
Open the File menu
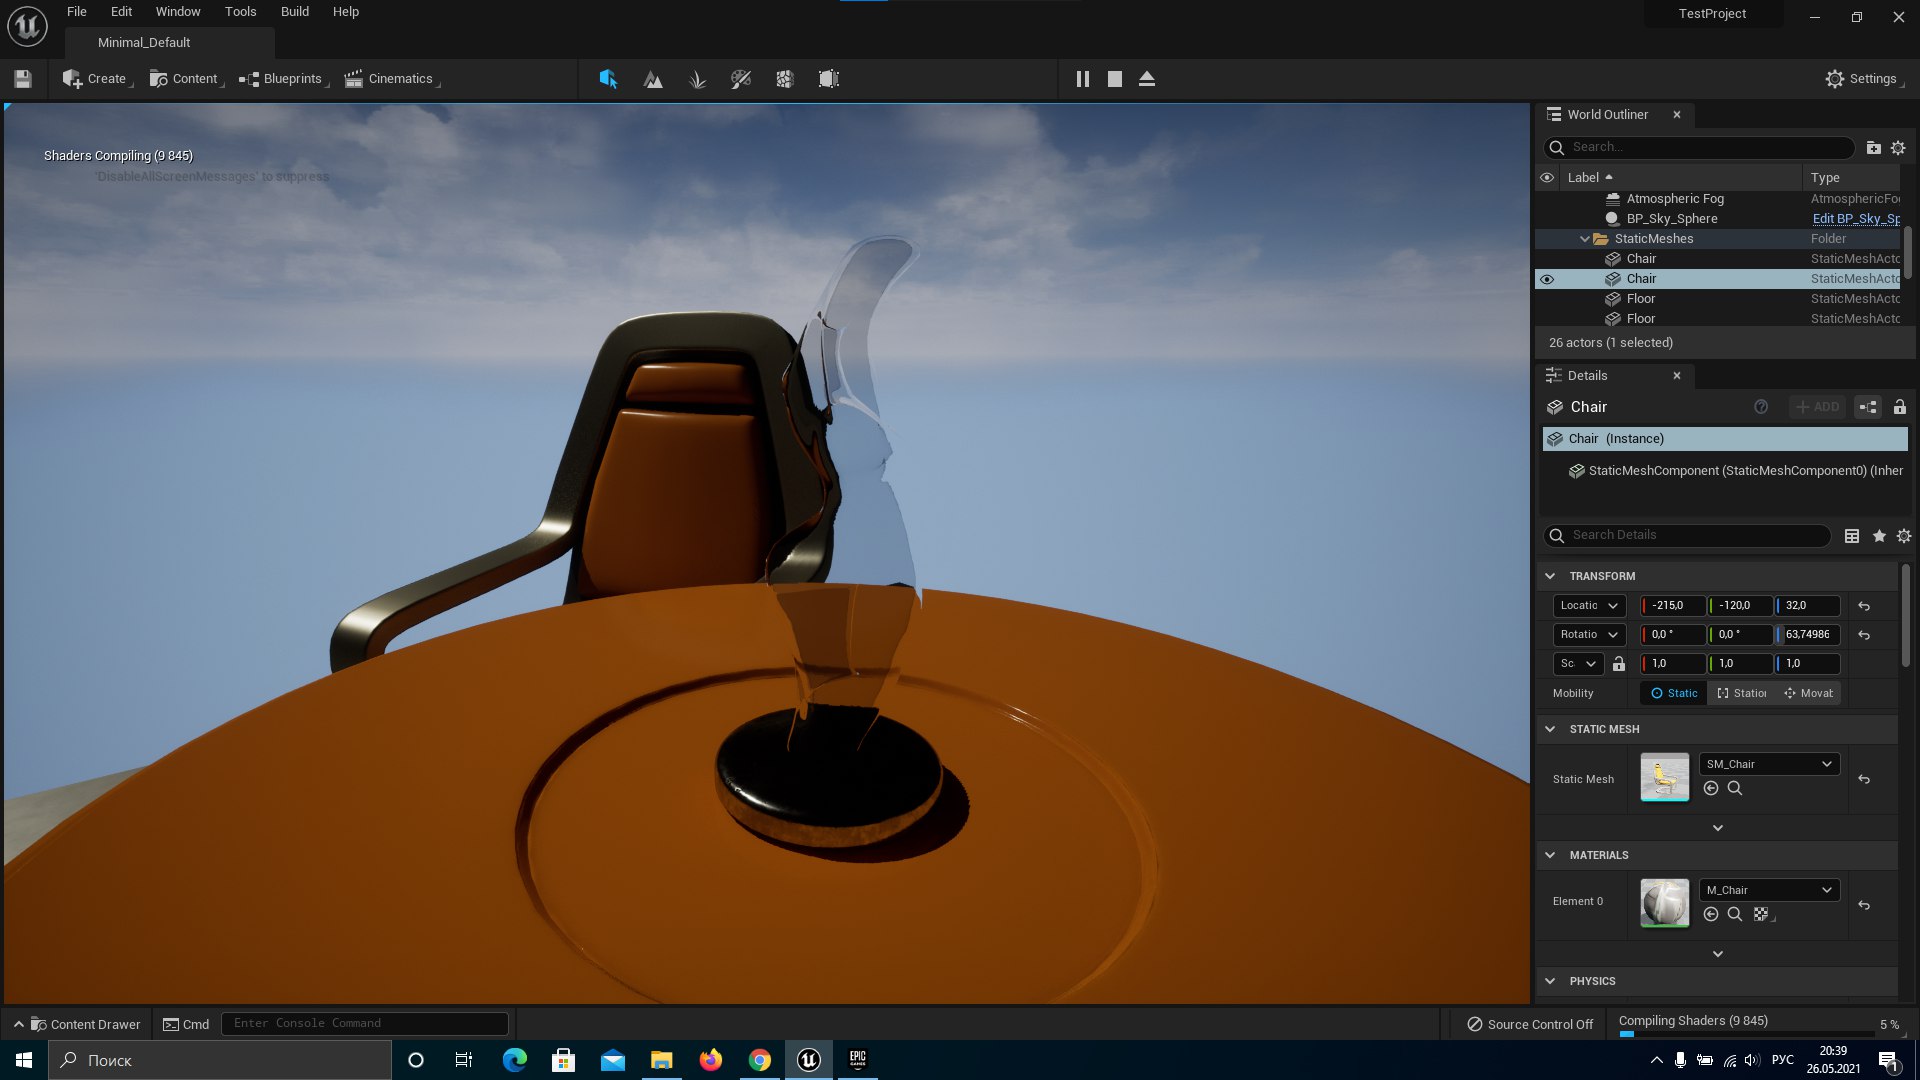coord(77,12)
